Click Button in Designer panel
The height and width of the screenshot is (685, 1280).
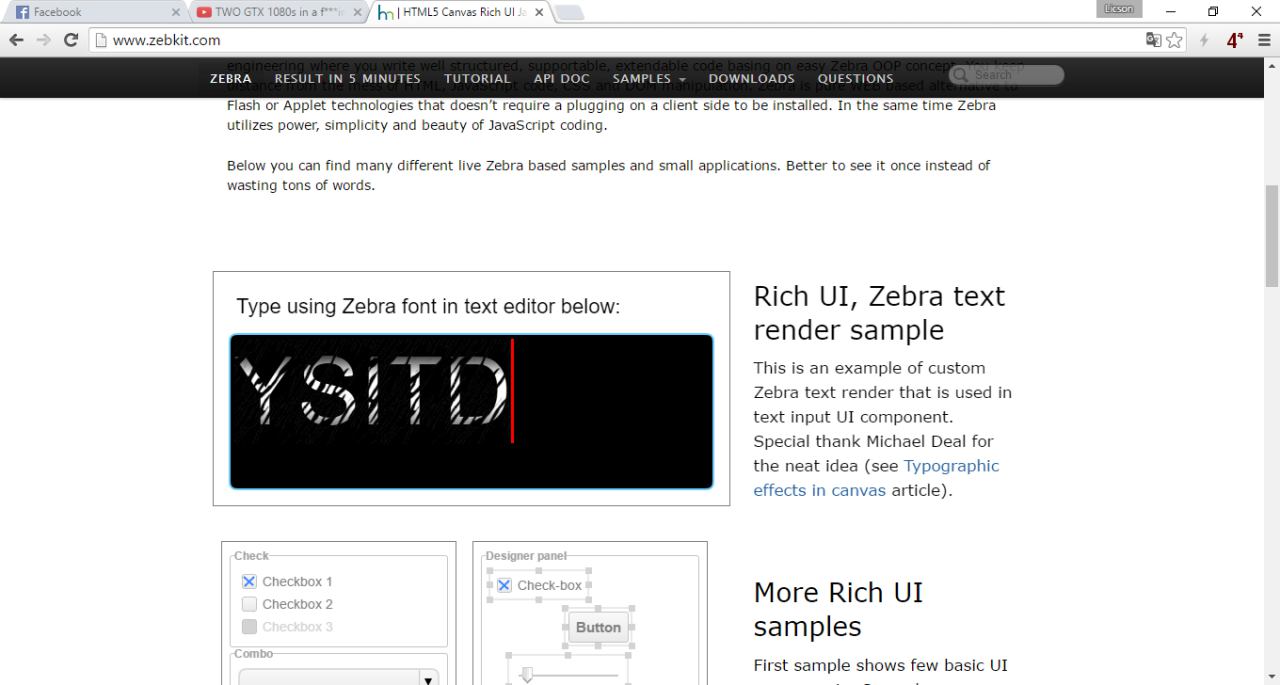pyautogui.click(x=598, y=627)
